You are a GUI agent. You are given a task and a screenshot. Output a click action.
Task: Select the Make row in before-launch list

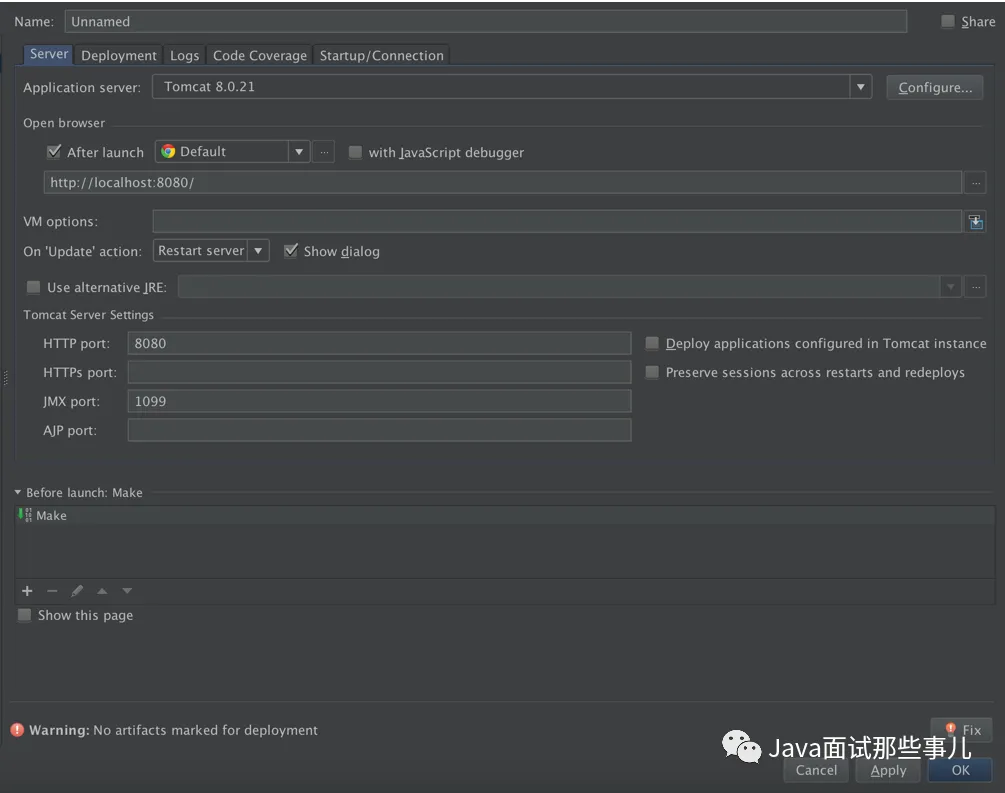tap(504, 515)
